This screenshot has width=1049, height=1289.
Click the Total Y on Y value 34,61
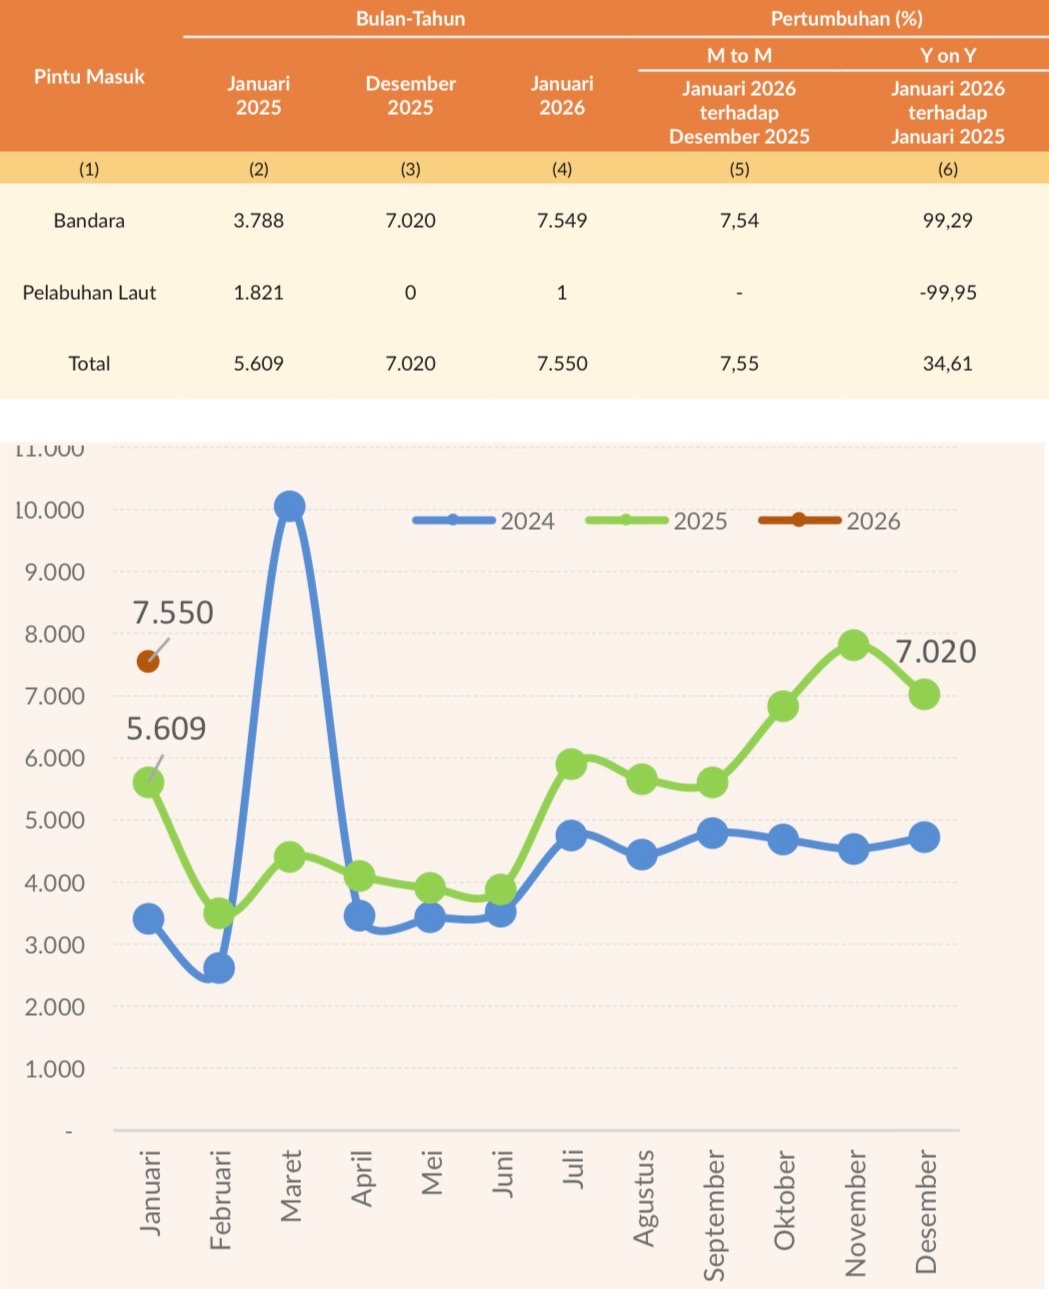pyautogui.click(x=947, y=364)
